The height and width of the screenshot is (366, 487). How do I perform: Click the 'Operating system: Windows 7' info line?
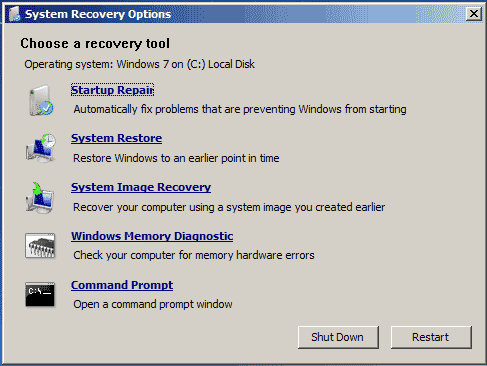pos(139,64)
